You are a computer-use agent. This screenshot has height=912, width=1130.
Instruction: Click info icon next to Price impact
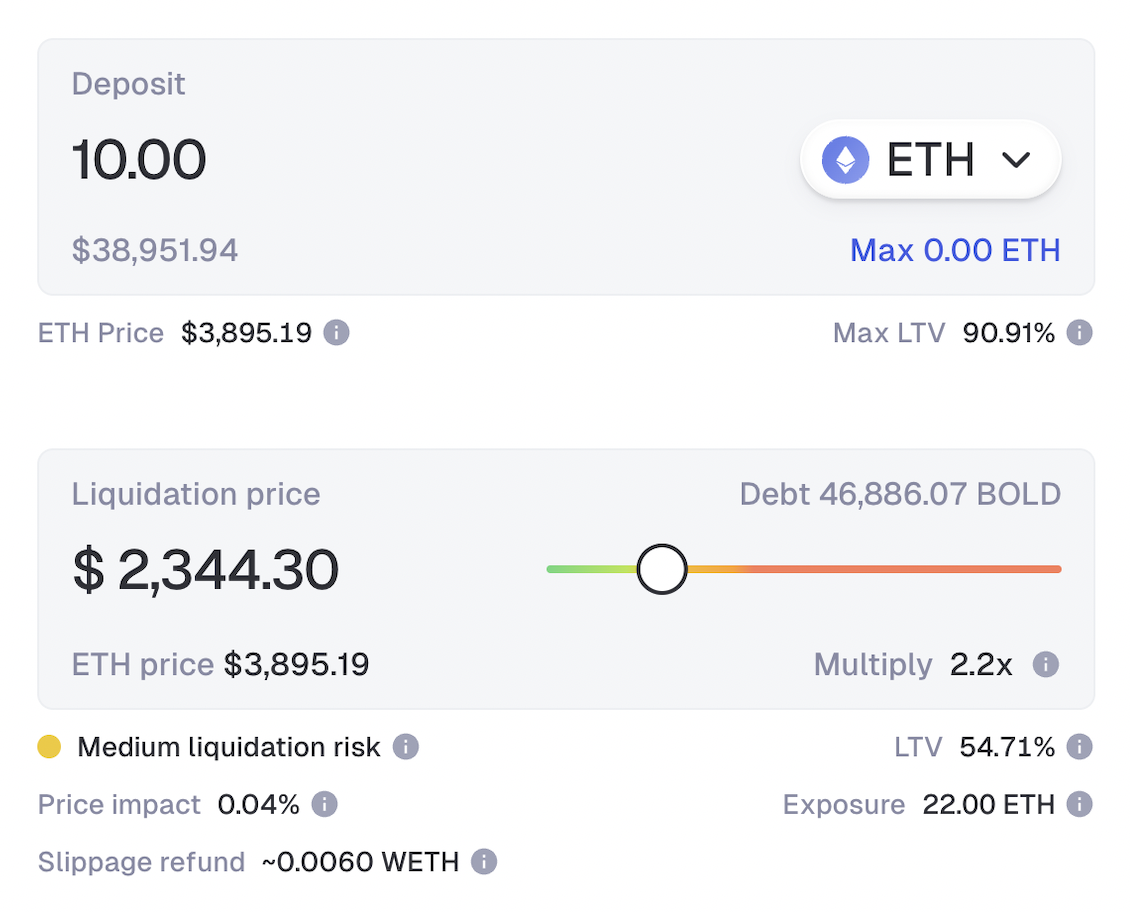click(x=324, y=804)
